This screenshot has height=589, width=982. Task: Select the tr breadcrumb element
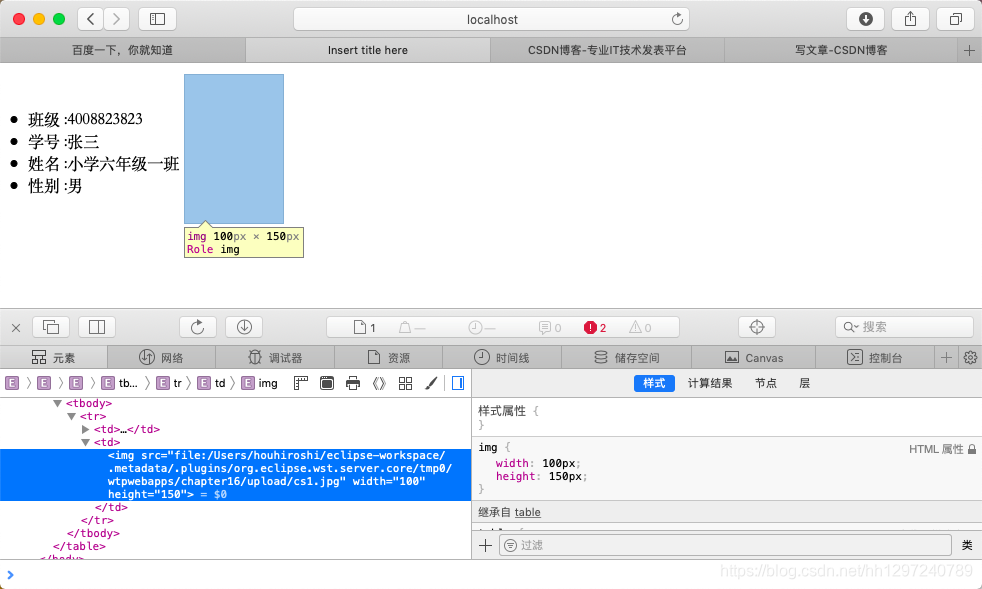point(169,383)
